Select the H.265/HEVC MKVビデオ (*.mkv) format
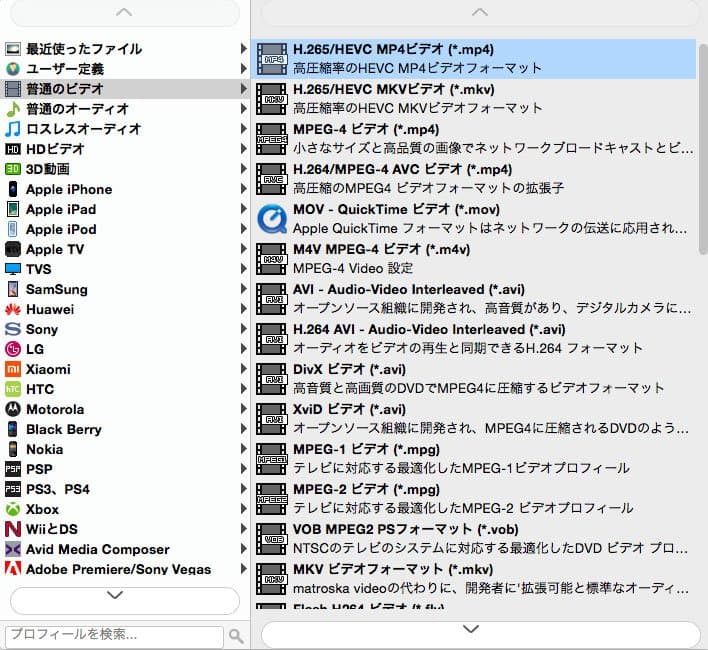This screenshot has height=650, width=708. pos(475,99)
